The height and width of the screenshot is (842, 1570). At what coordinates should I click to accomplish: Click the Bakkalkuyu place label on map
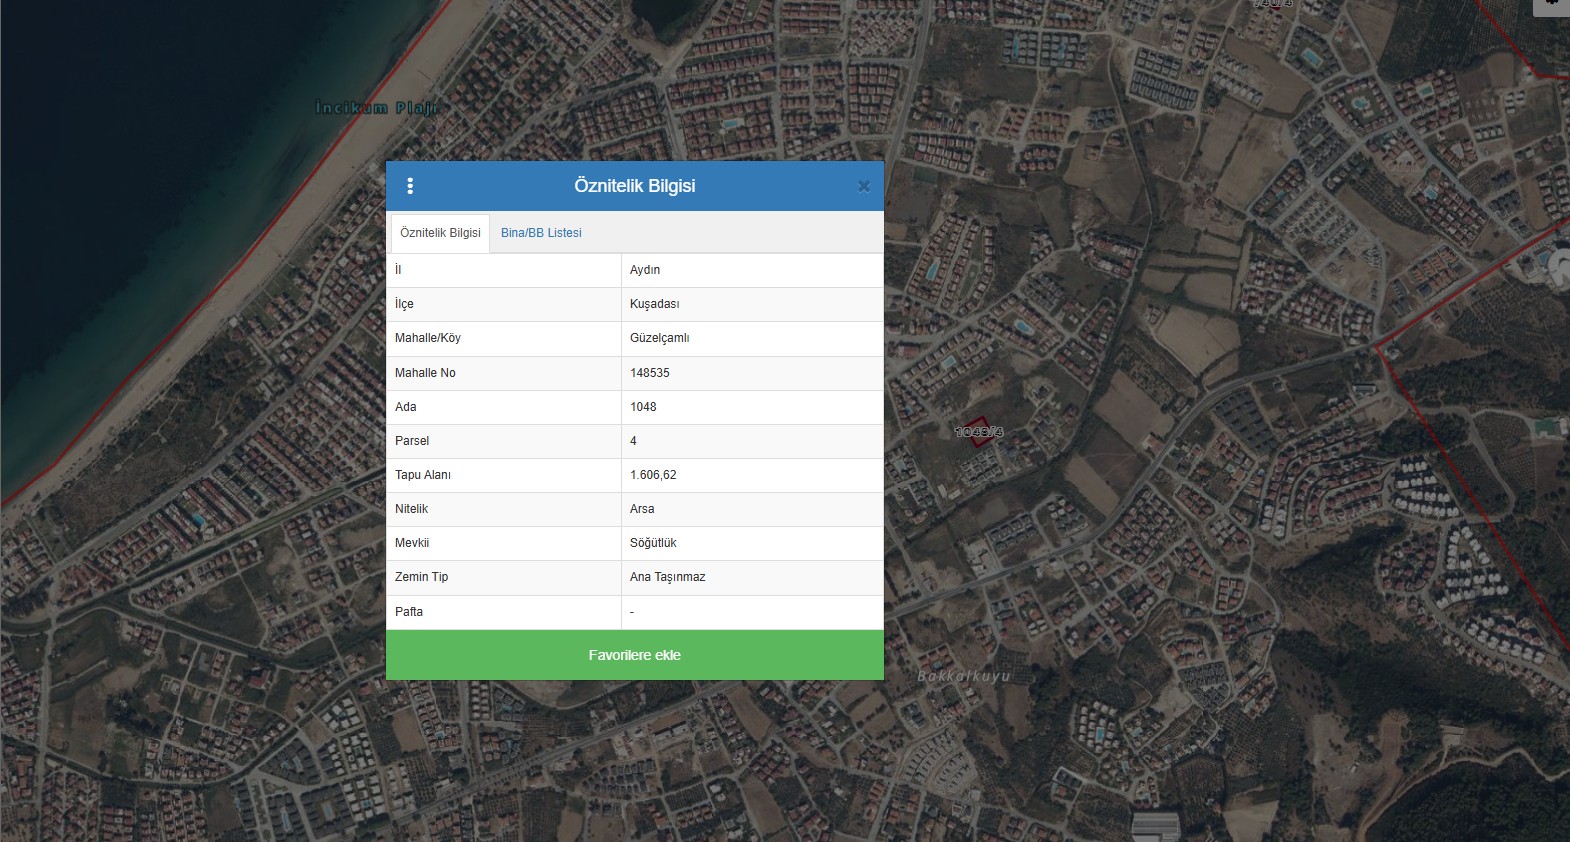pos(963,676)
